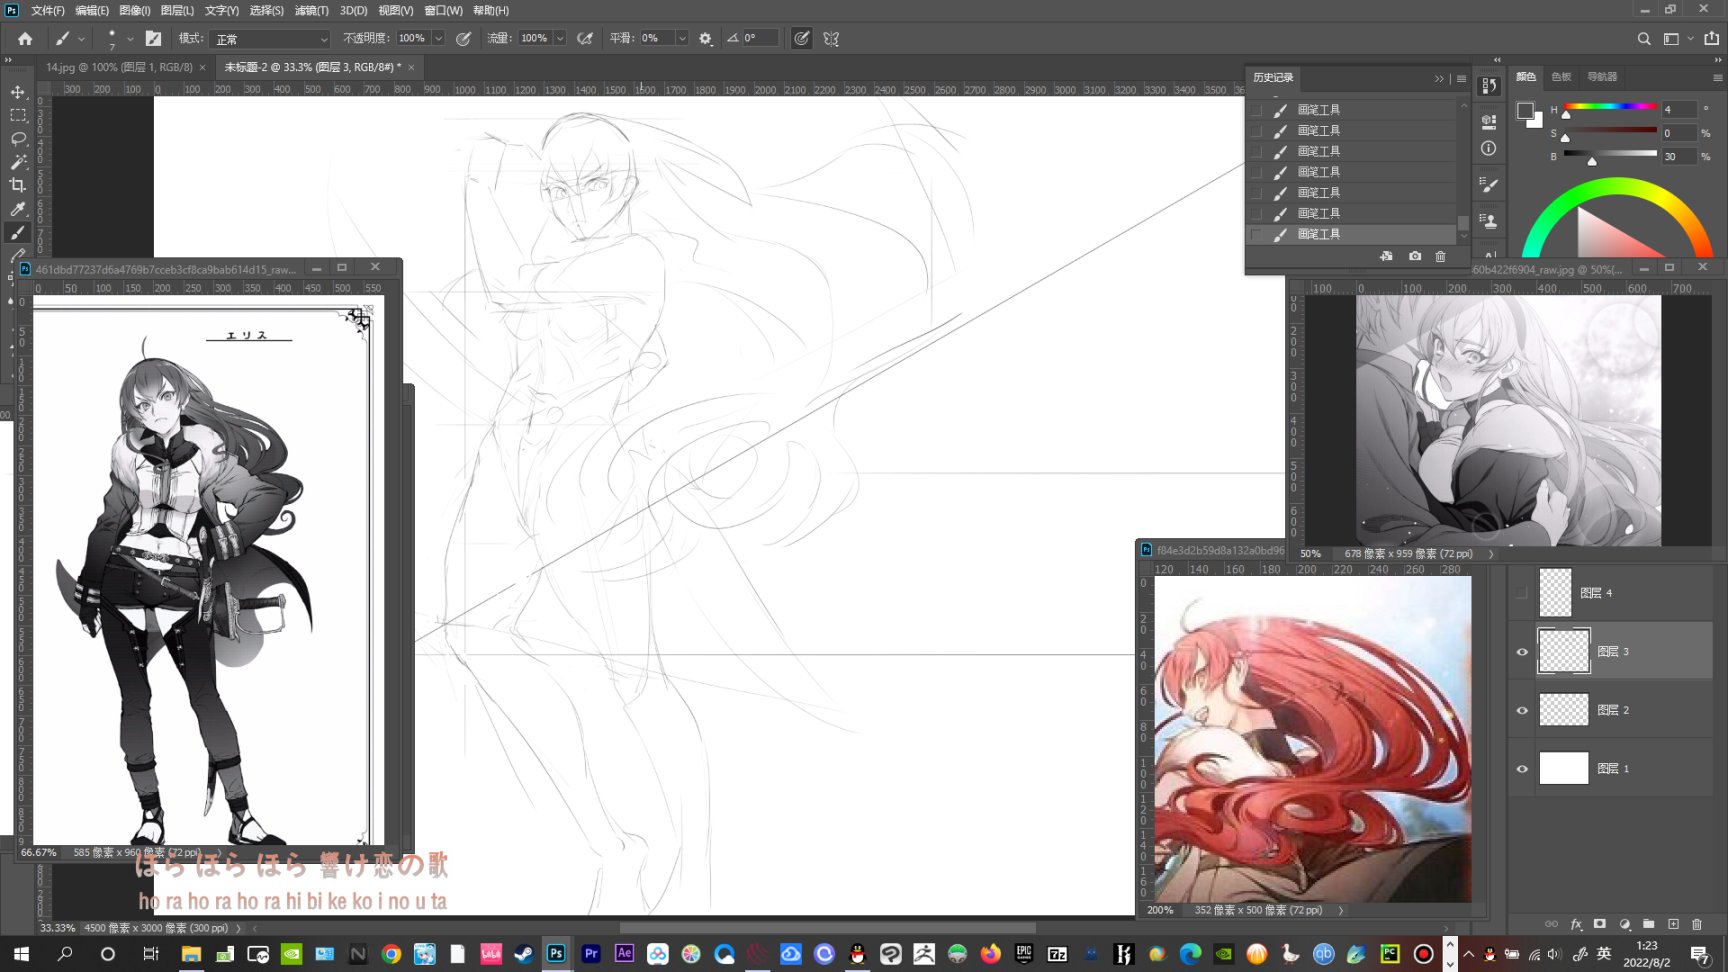Hide layer 图层 2 eye icon
This screenshot has height=972, width=1728.
click(x=1522, y=710)
